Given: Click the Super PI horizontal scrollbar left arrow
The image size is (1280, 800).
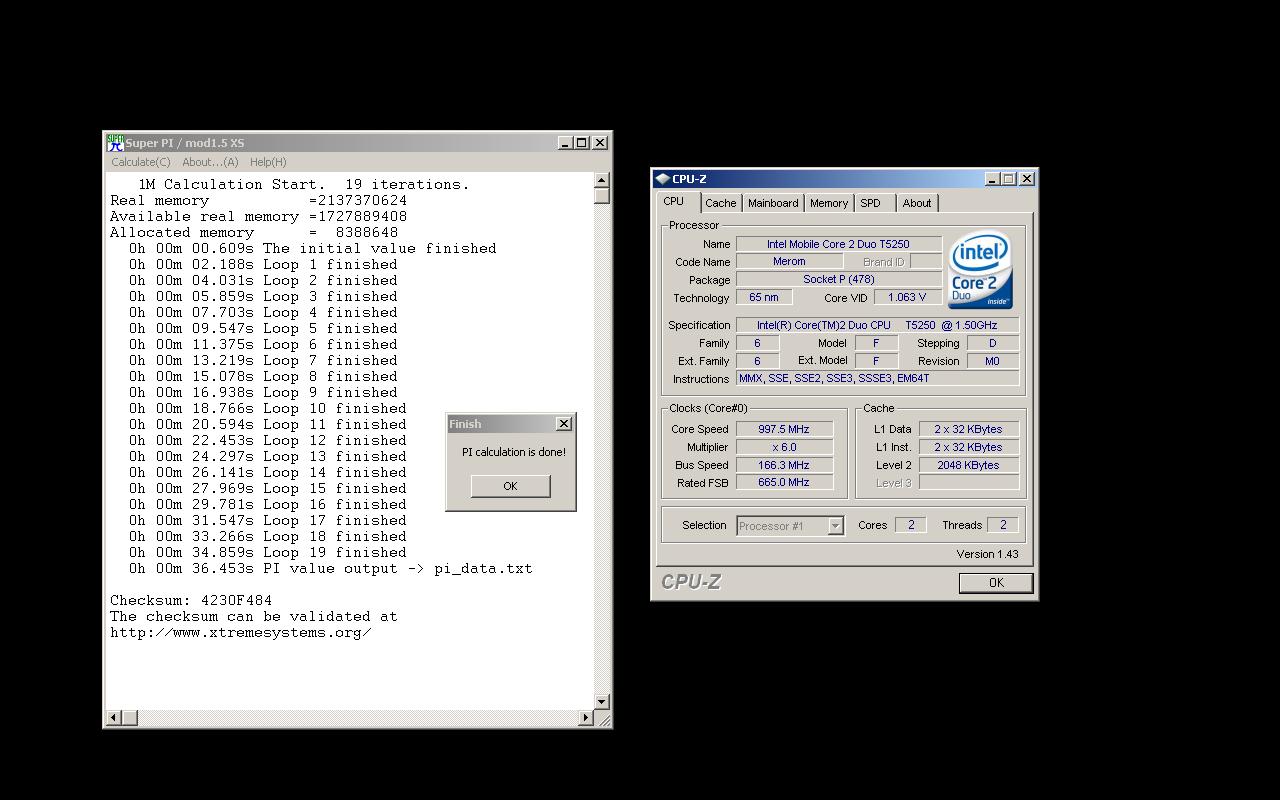Looking at the screenshot, I should [x=113, y=717].
